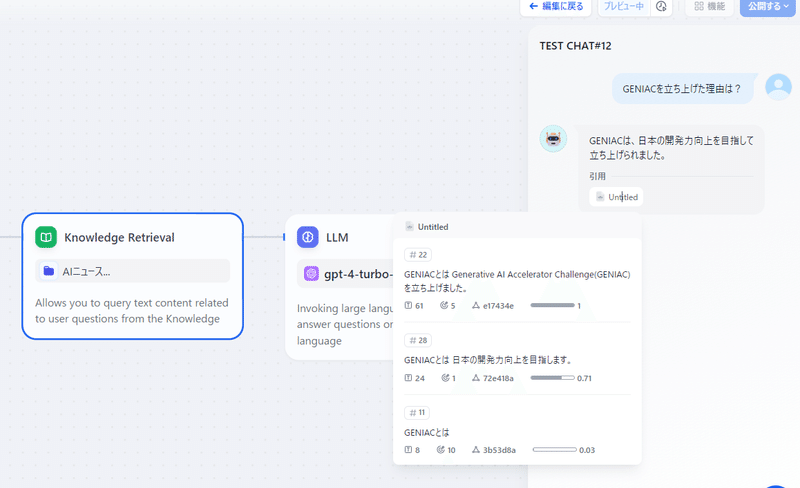Viewport: 800px width, 488px height.
Task: Click the 編集に戻る back button
Action: tap(556, 7)
